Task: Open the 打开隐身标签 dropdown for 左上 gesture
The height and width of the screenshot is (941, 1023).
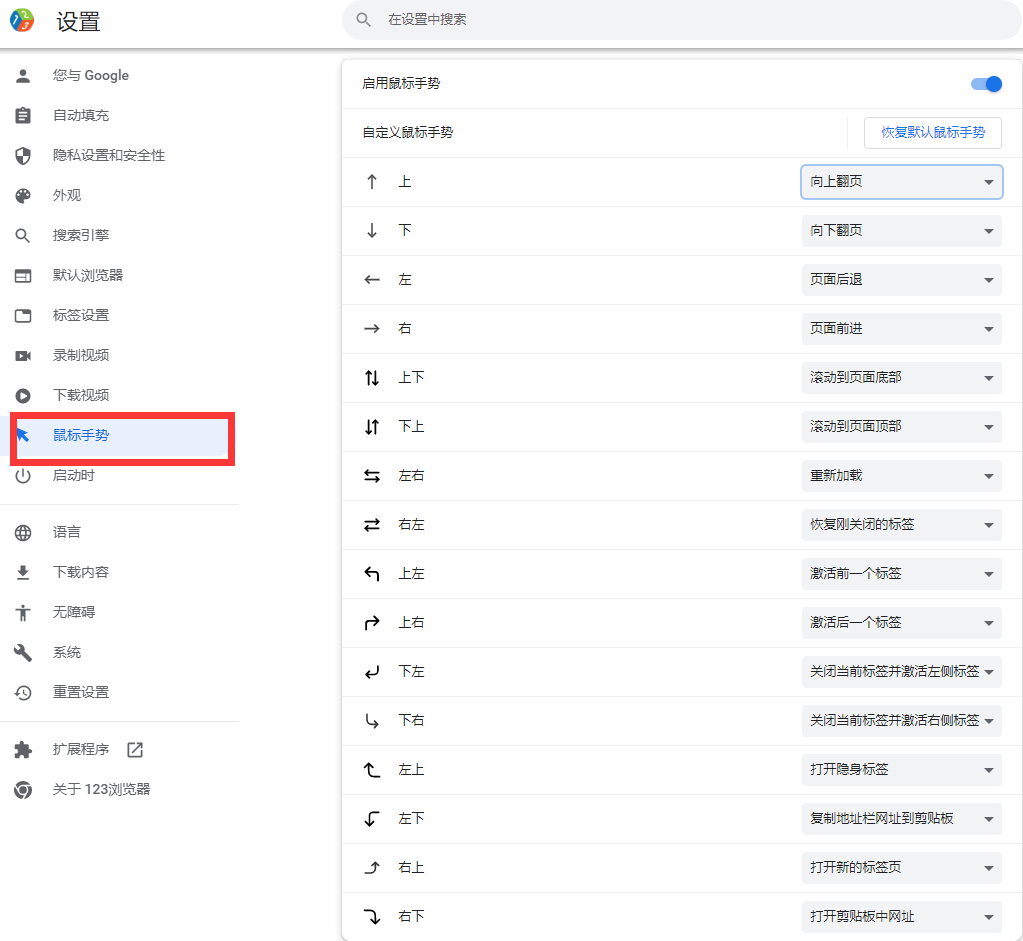Action: tap(901, 770)
